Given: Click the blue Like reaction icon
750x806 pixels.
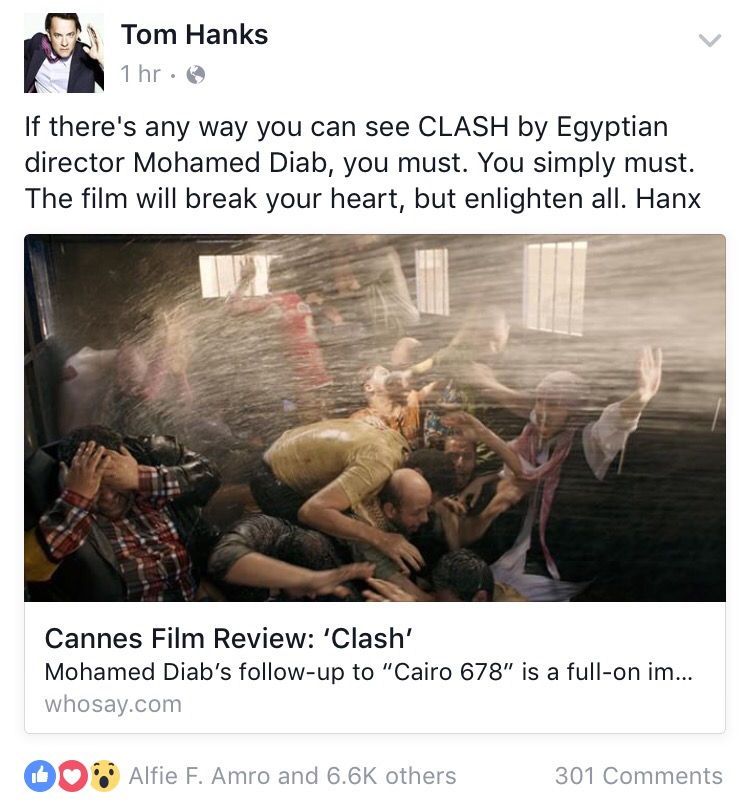Looking at the screenshot, I should [x=40, y=776].
